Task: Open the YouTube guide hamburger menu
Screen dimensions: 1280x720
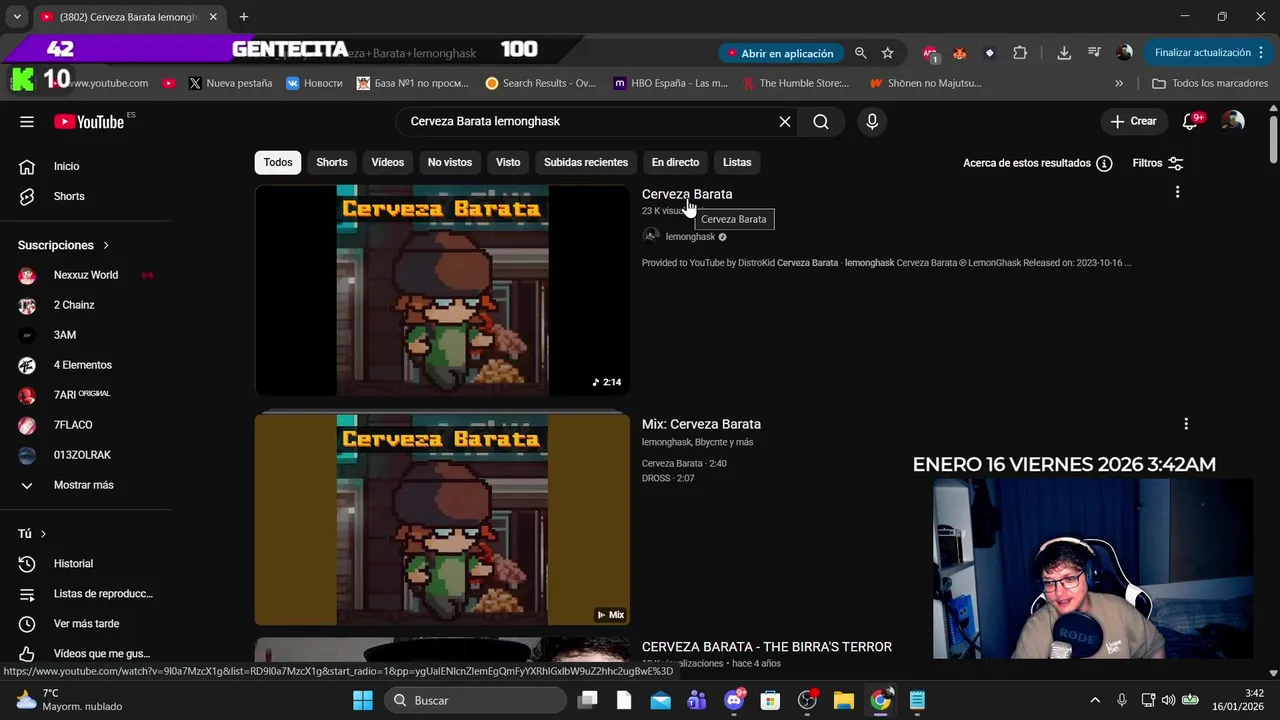Action: (27, 121)
